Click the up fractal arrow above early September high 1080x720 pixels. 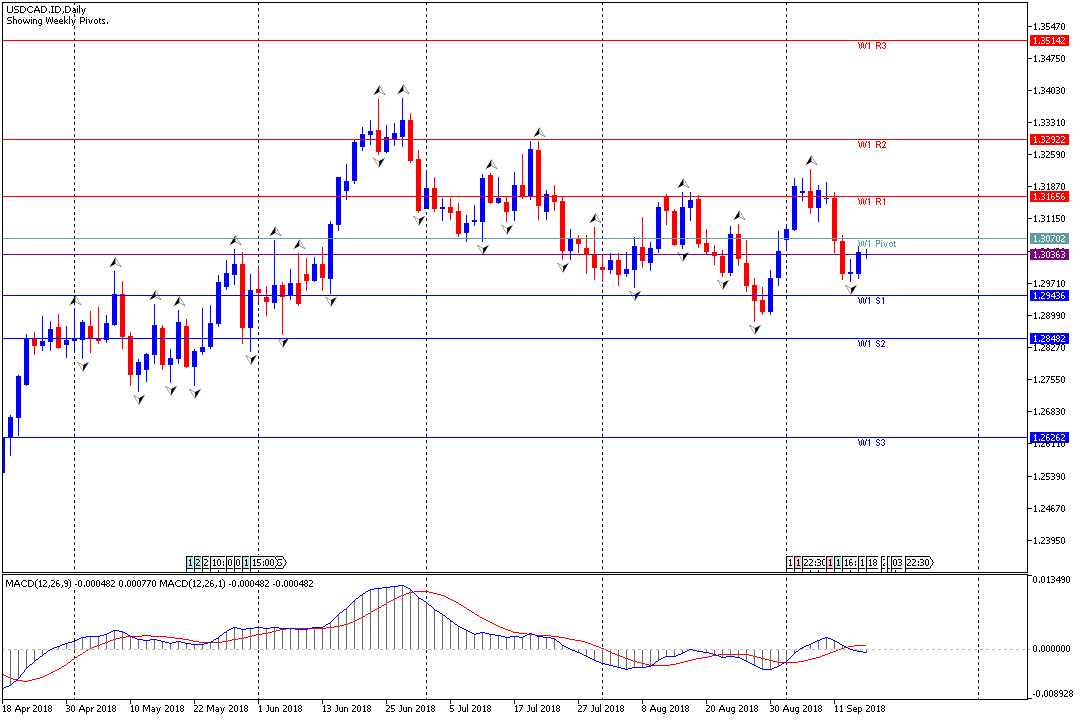point(811,160)
